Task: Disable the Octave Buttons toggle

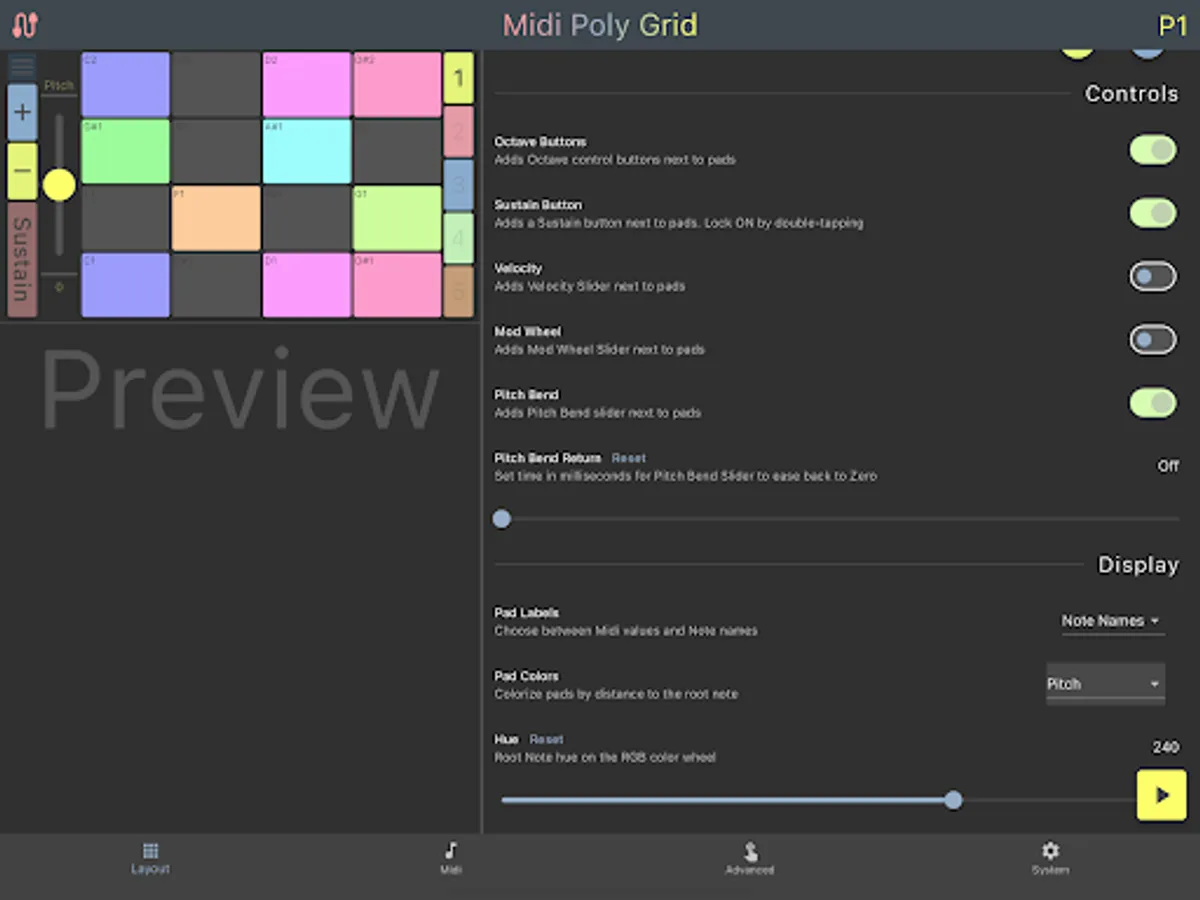Action: tap(1153, 150)
